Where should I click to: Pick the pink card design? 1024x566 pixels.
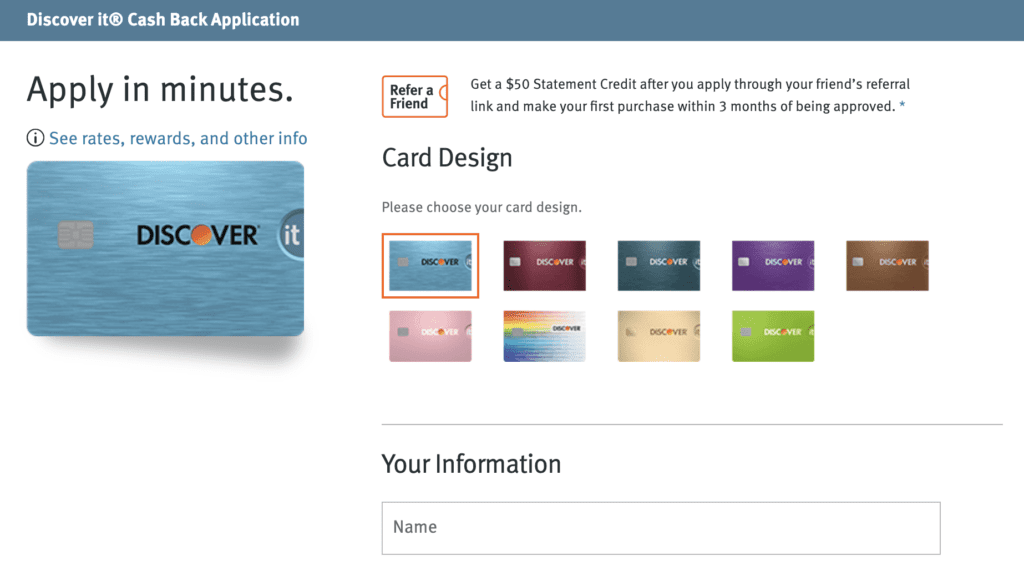click(x=430, y=336)
